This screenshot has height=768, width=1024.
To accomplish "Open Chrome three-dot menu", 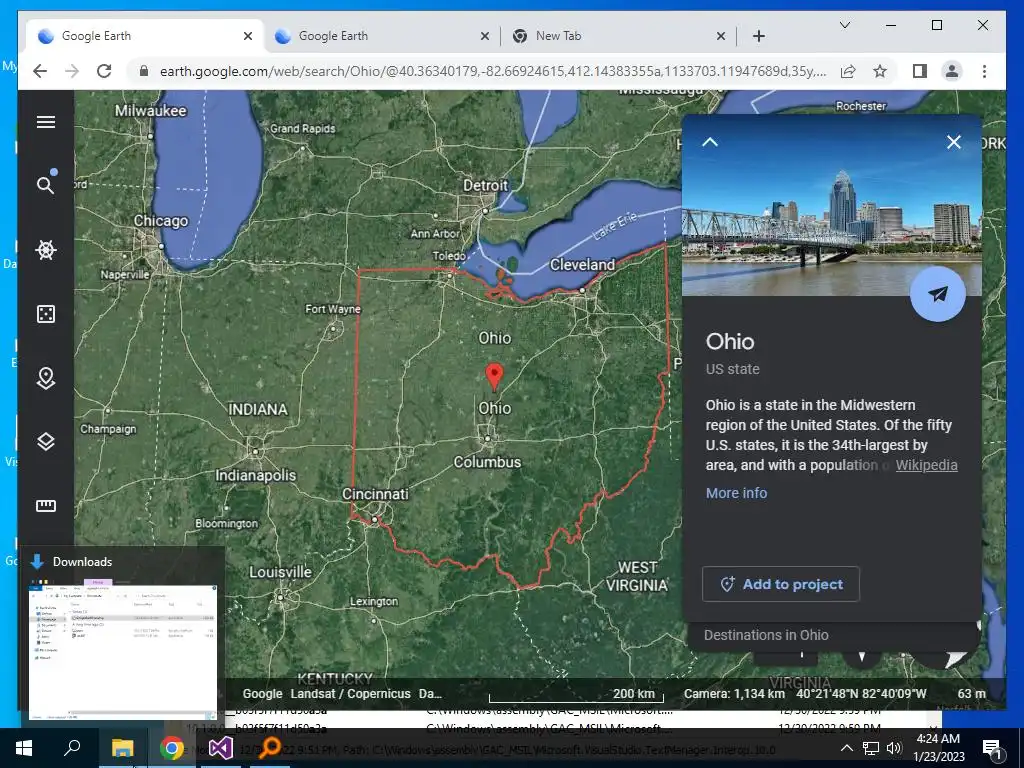I will point(984,71).
